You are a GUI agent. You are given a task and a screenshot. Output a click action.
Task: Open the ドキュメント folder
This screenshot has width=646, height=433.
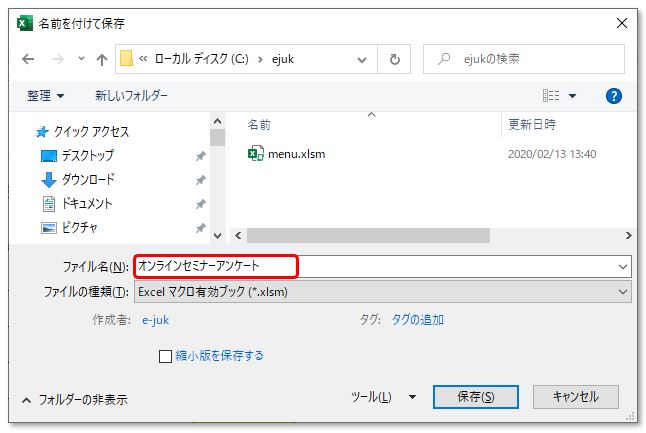click(87, 203)
